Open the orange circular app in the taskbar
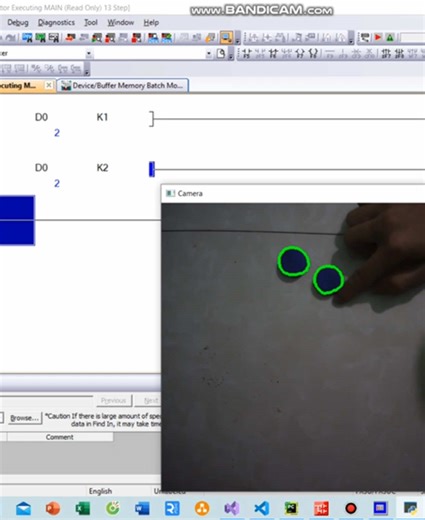 202,509
